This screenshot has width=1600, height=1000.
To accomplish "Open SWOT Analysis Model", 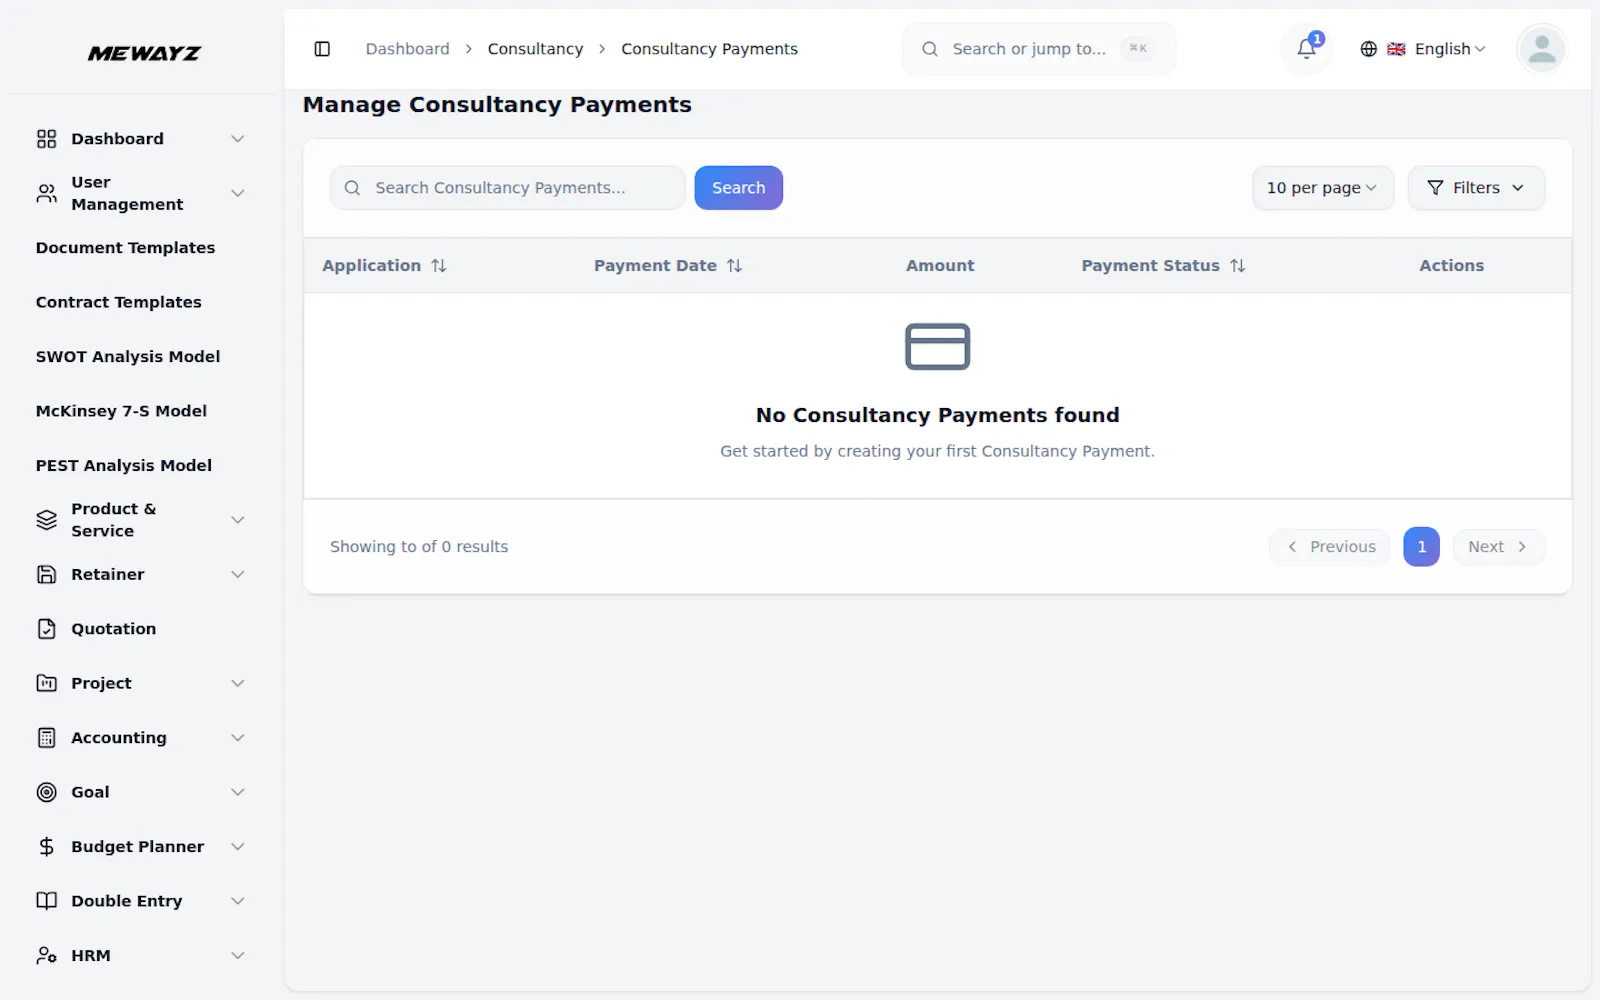I will 128,357.
